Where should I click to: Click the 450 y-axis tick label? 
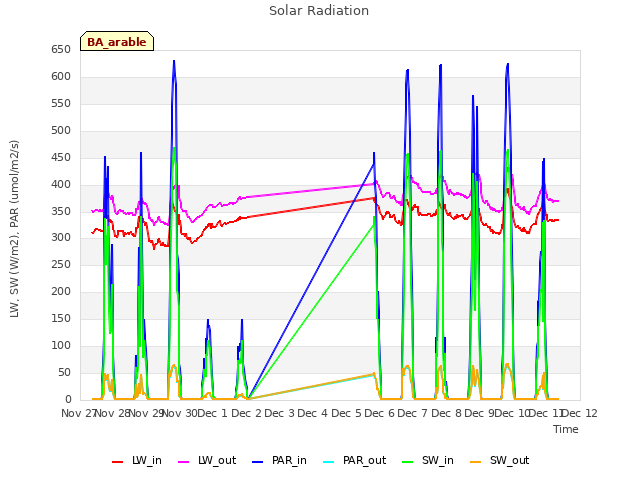point(61,157)
